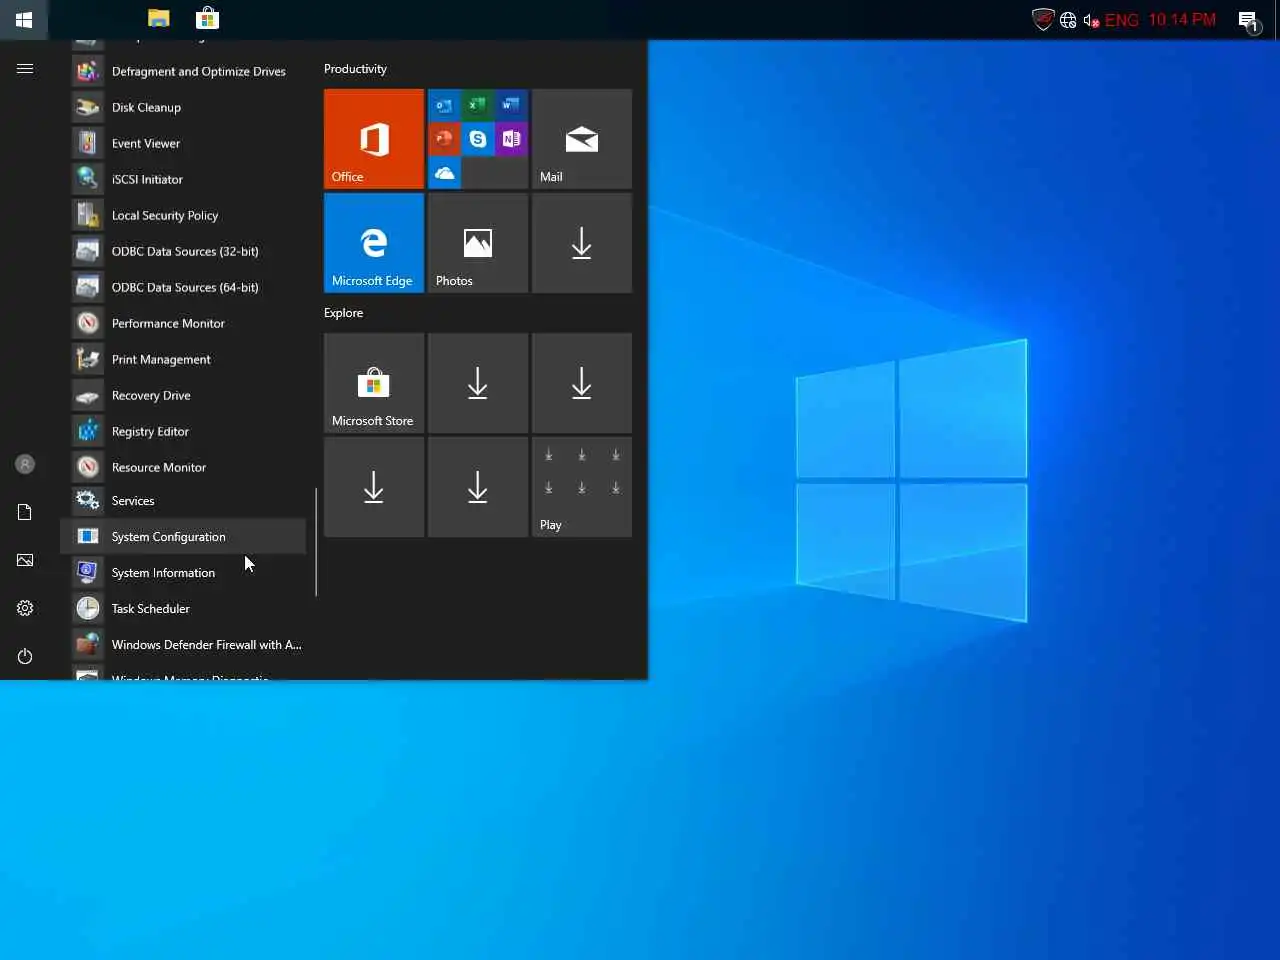Switch input language via ENG indicator
This screenshot has height=960, width=1280.
point(1121,20)
